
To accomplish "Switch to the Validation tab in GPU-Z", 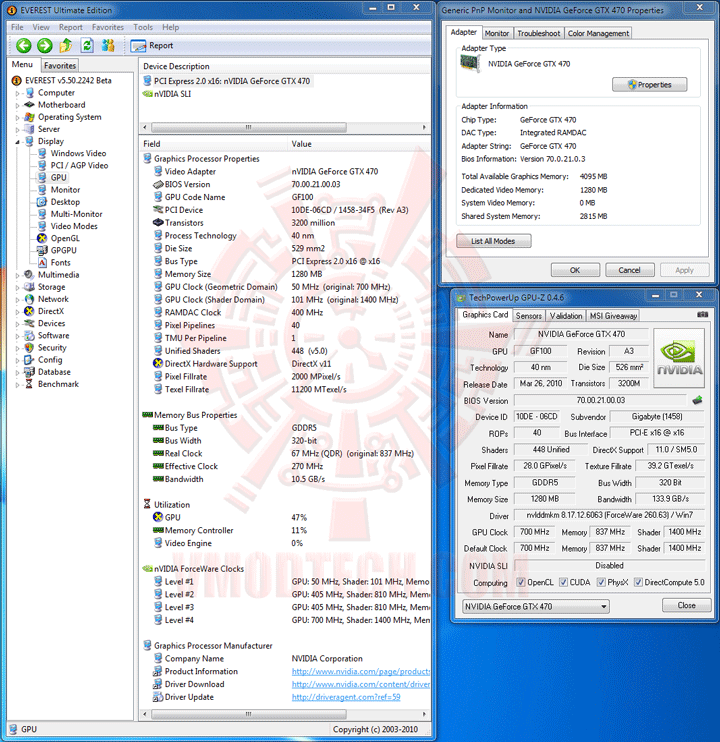I will (x=566, y=316).
